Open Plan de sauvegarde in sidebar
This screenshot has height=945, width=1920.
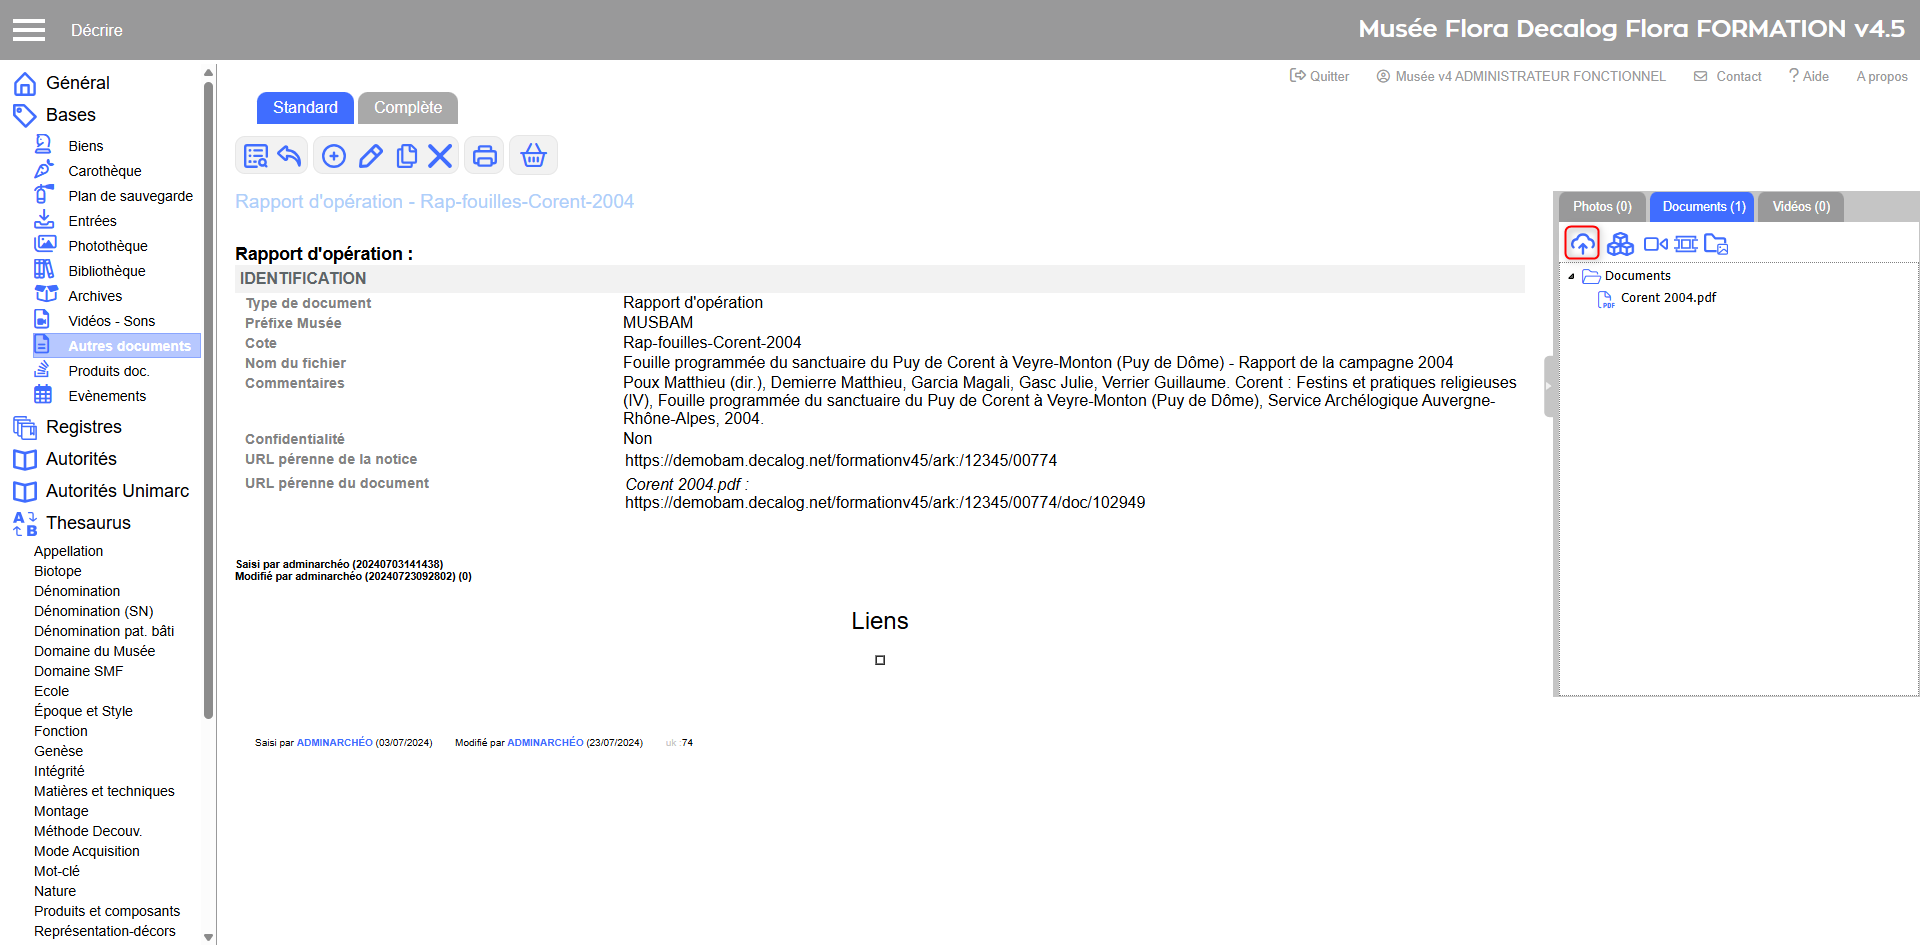131,196
